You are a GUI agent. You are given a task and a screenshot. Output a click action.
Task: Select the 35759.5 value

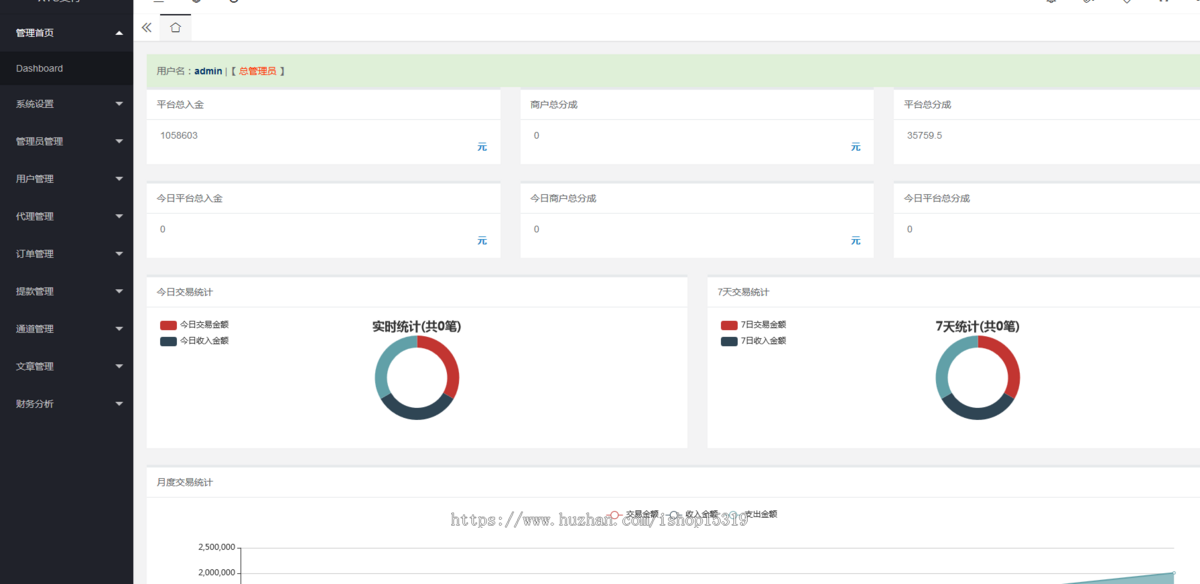(x=925, y=135)
